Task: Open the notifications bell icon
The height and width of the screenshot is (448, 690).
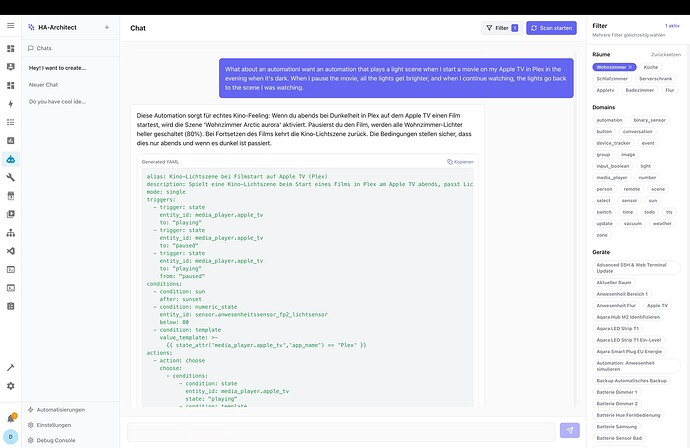Action: pyautogui.click(x=10, y=417)
